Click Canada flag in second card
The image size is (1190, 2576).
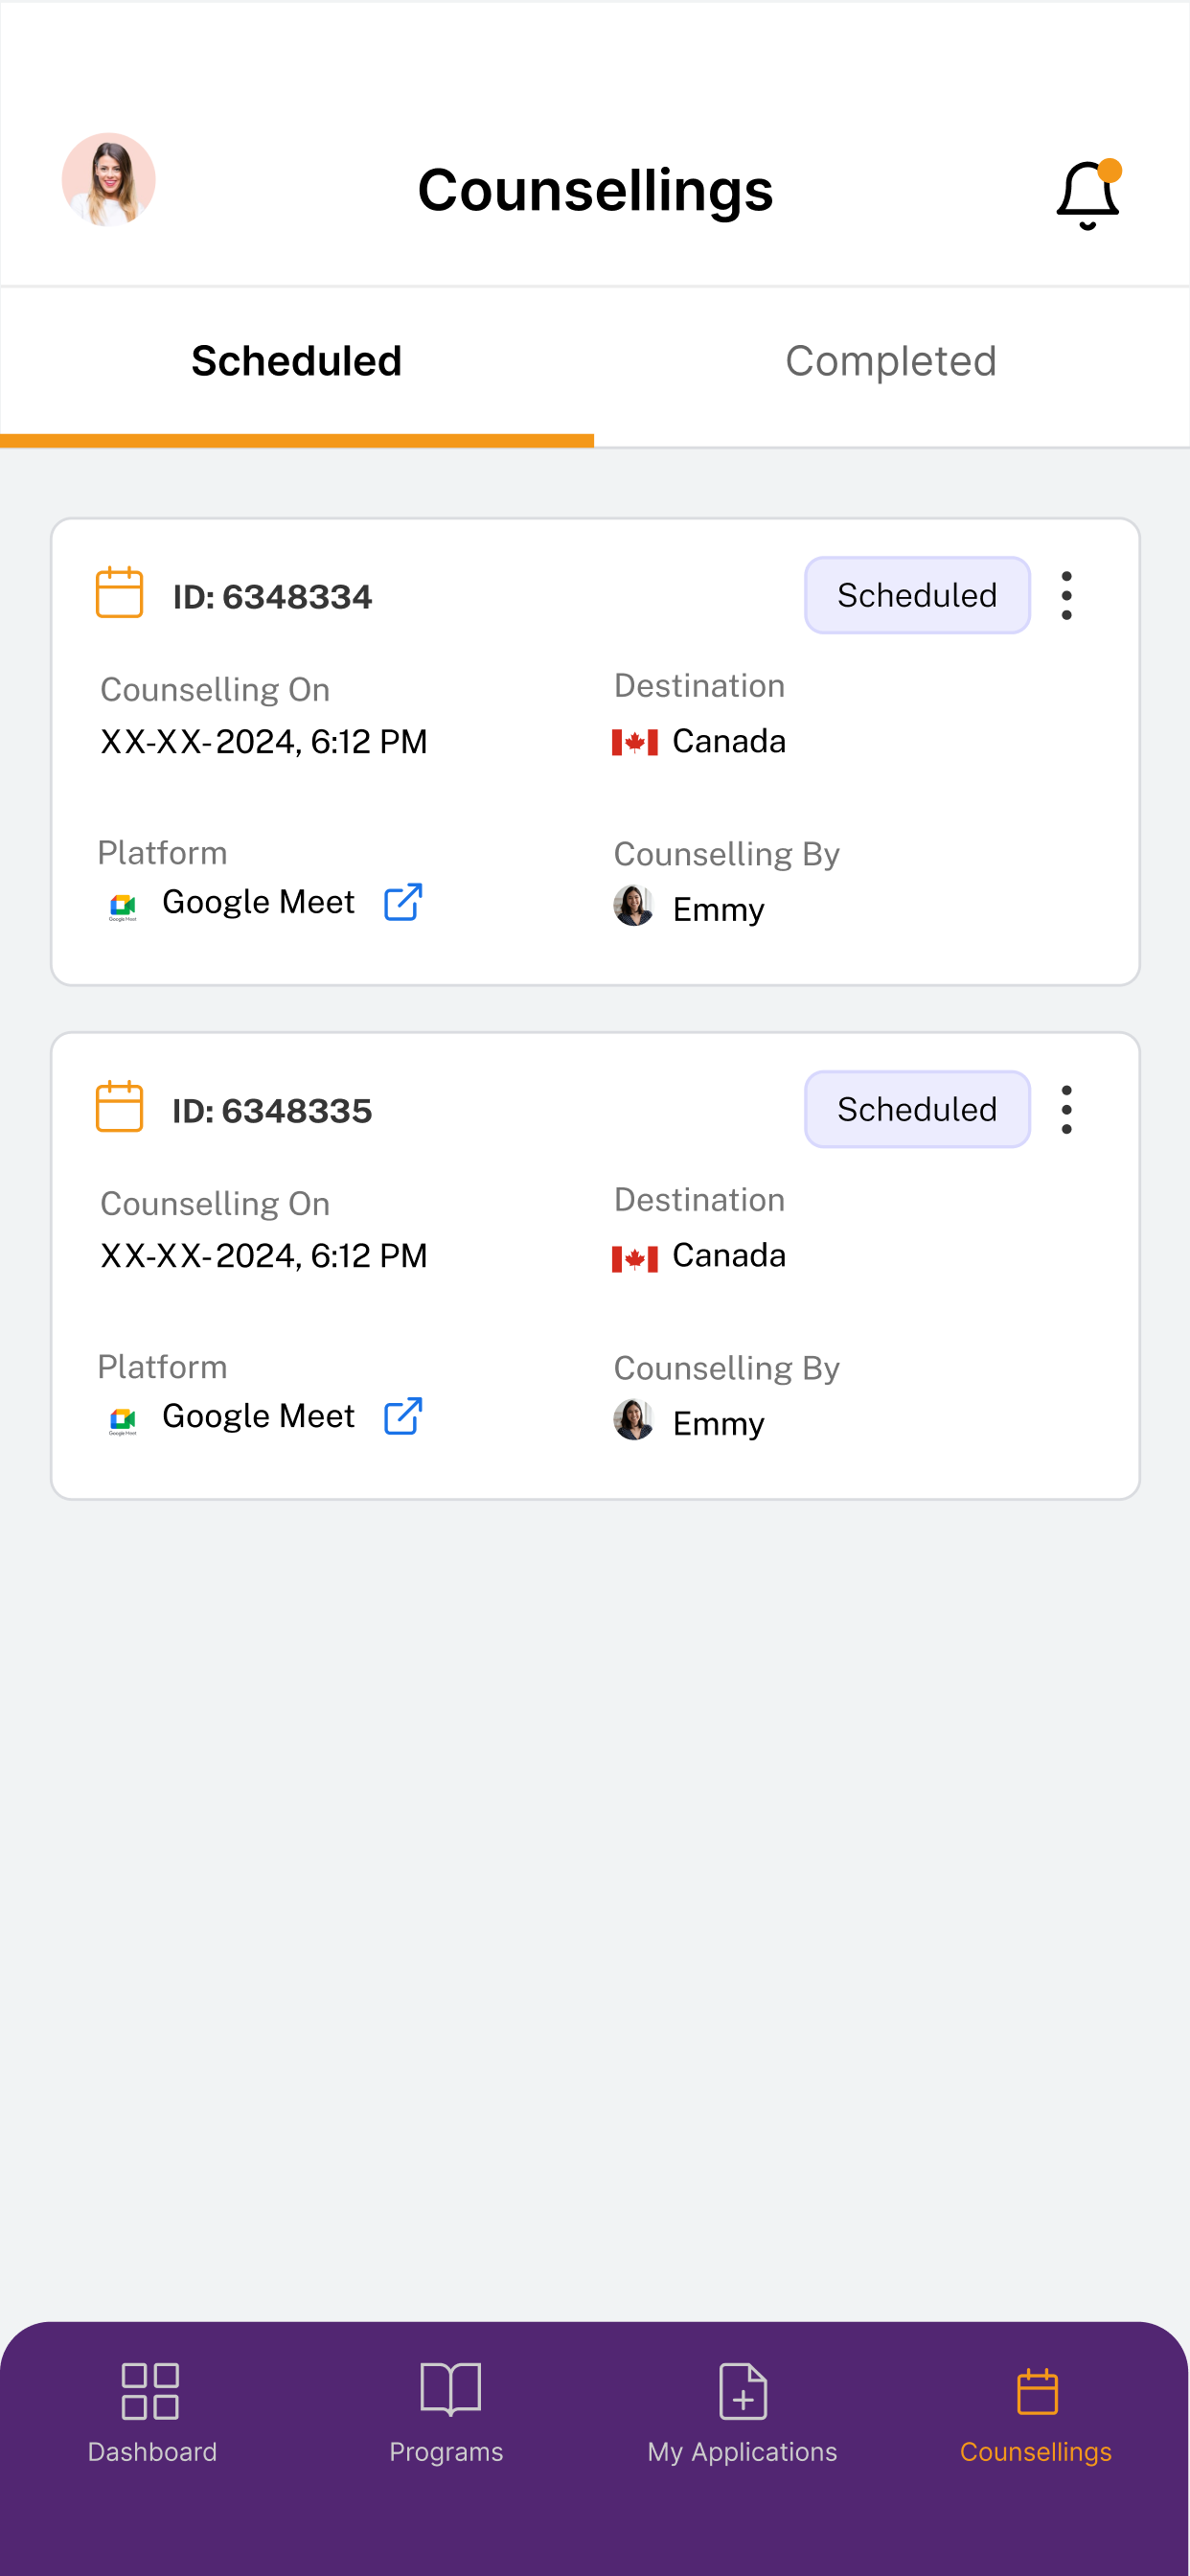coord(635,1258)
